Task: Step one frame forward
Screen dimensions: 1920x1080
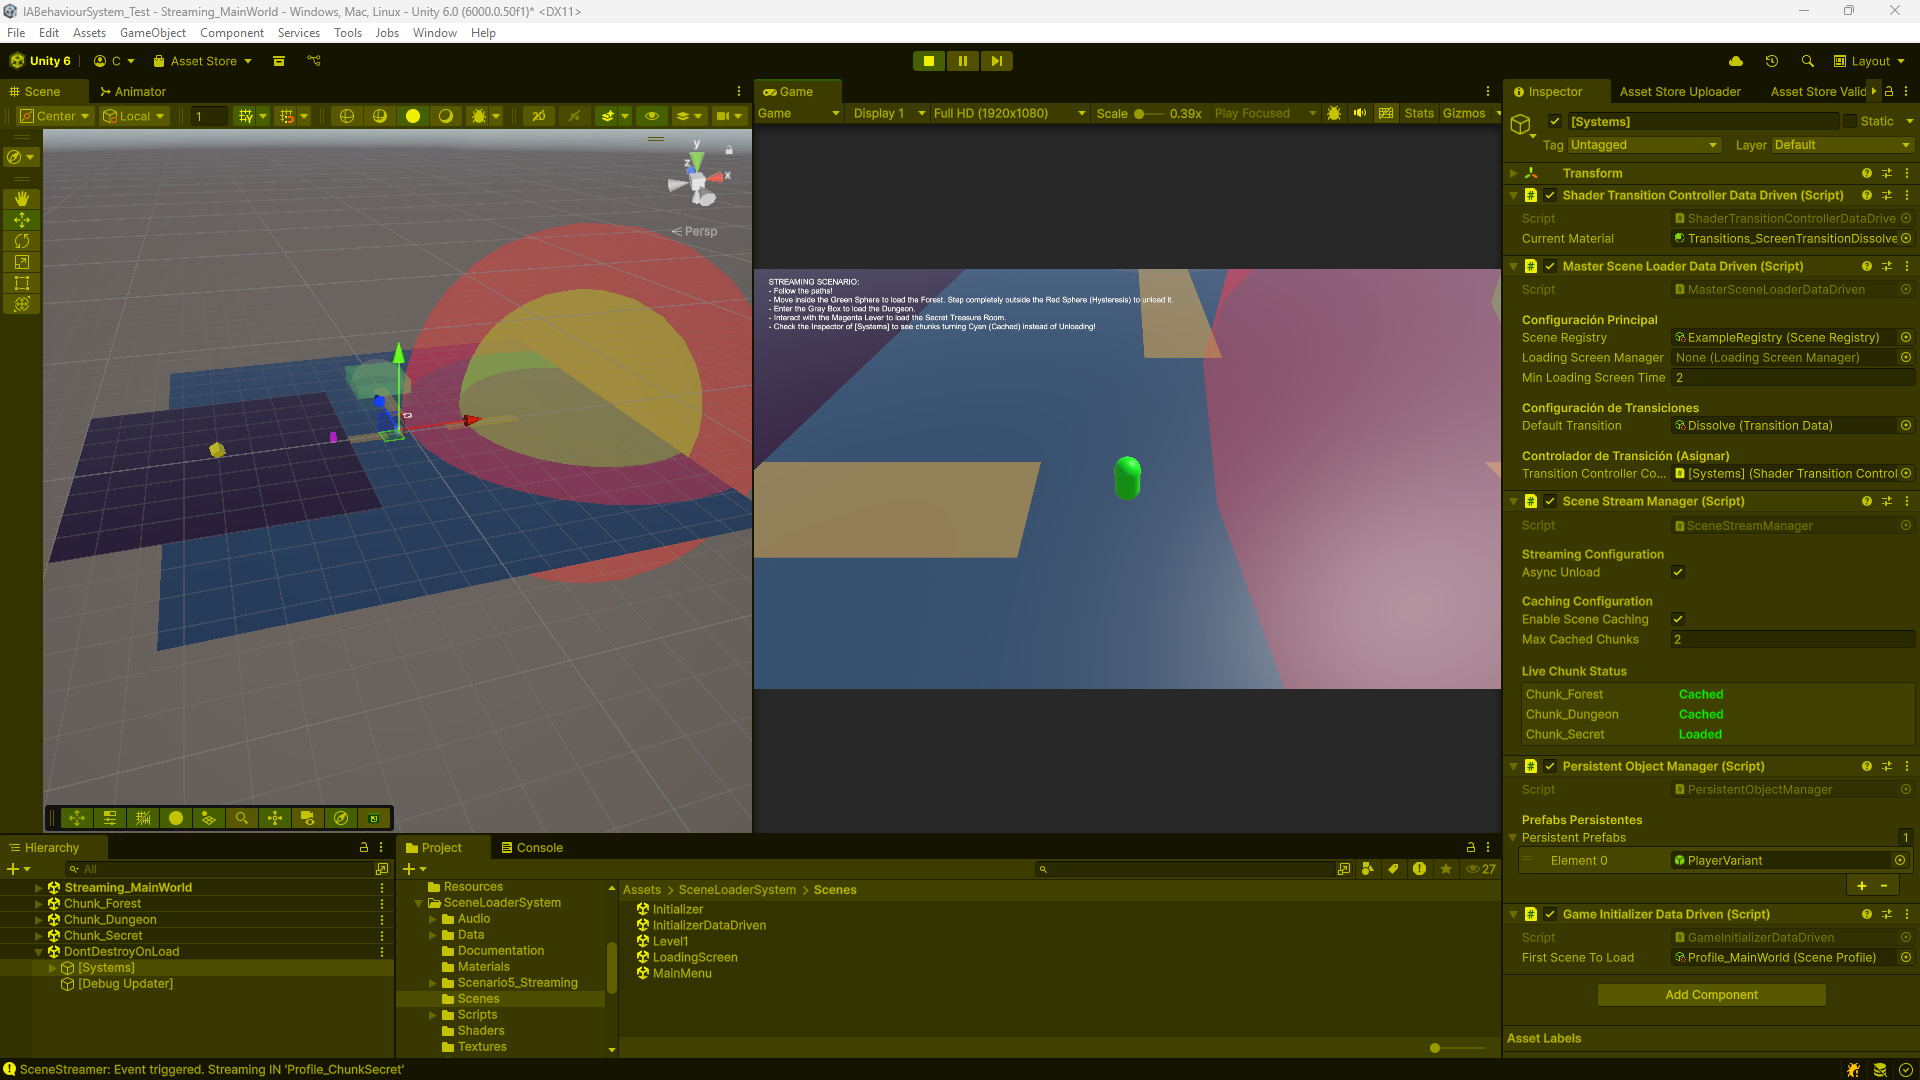Action: point(997,61)
